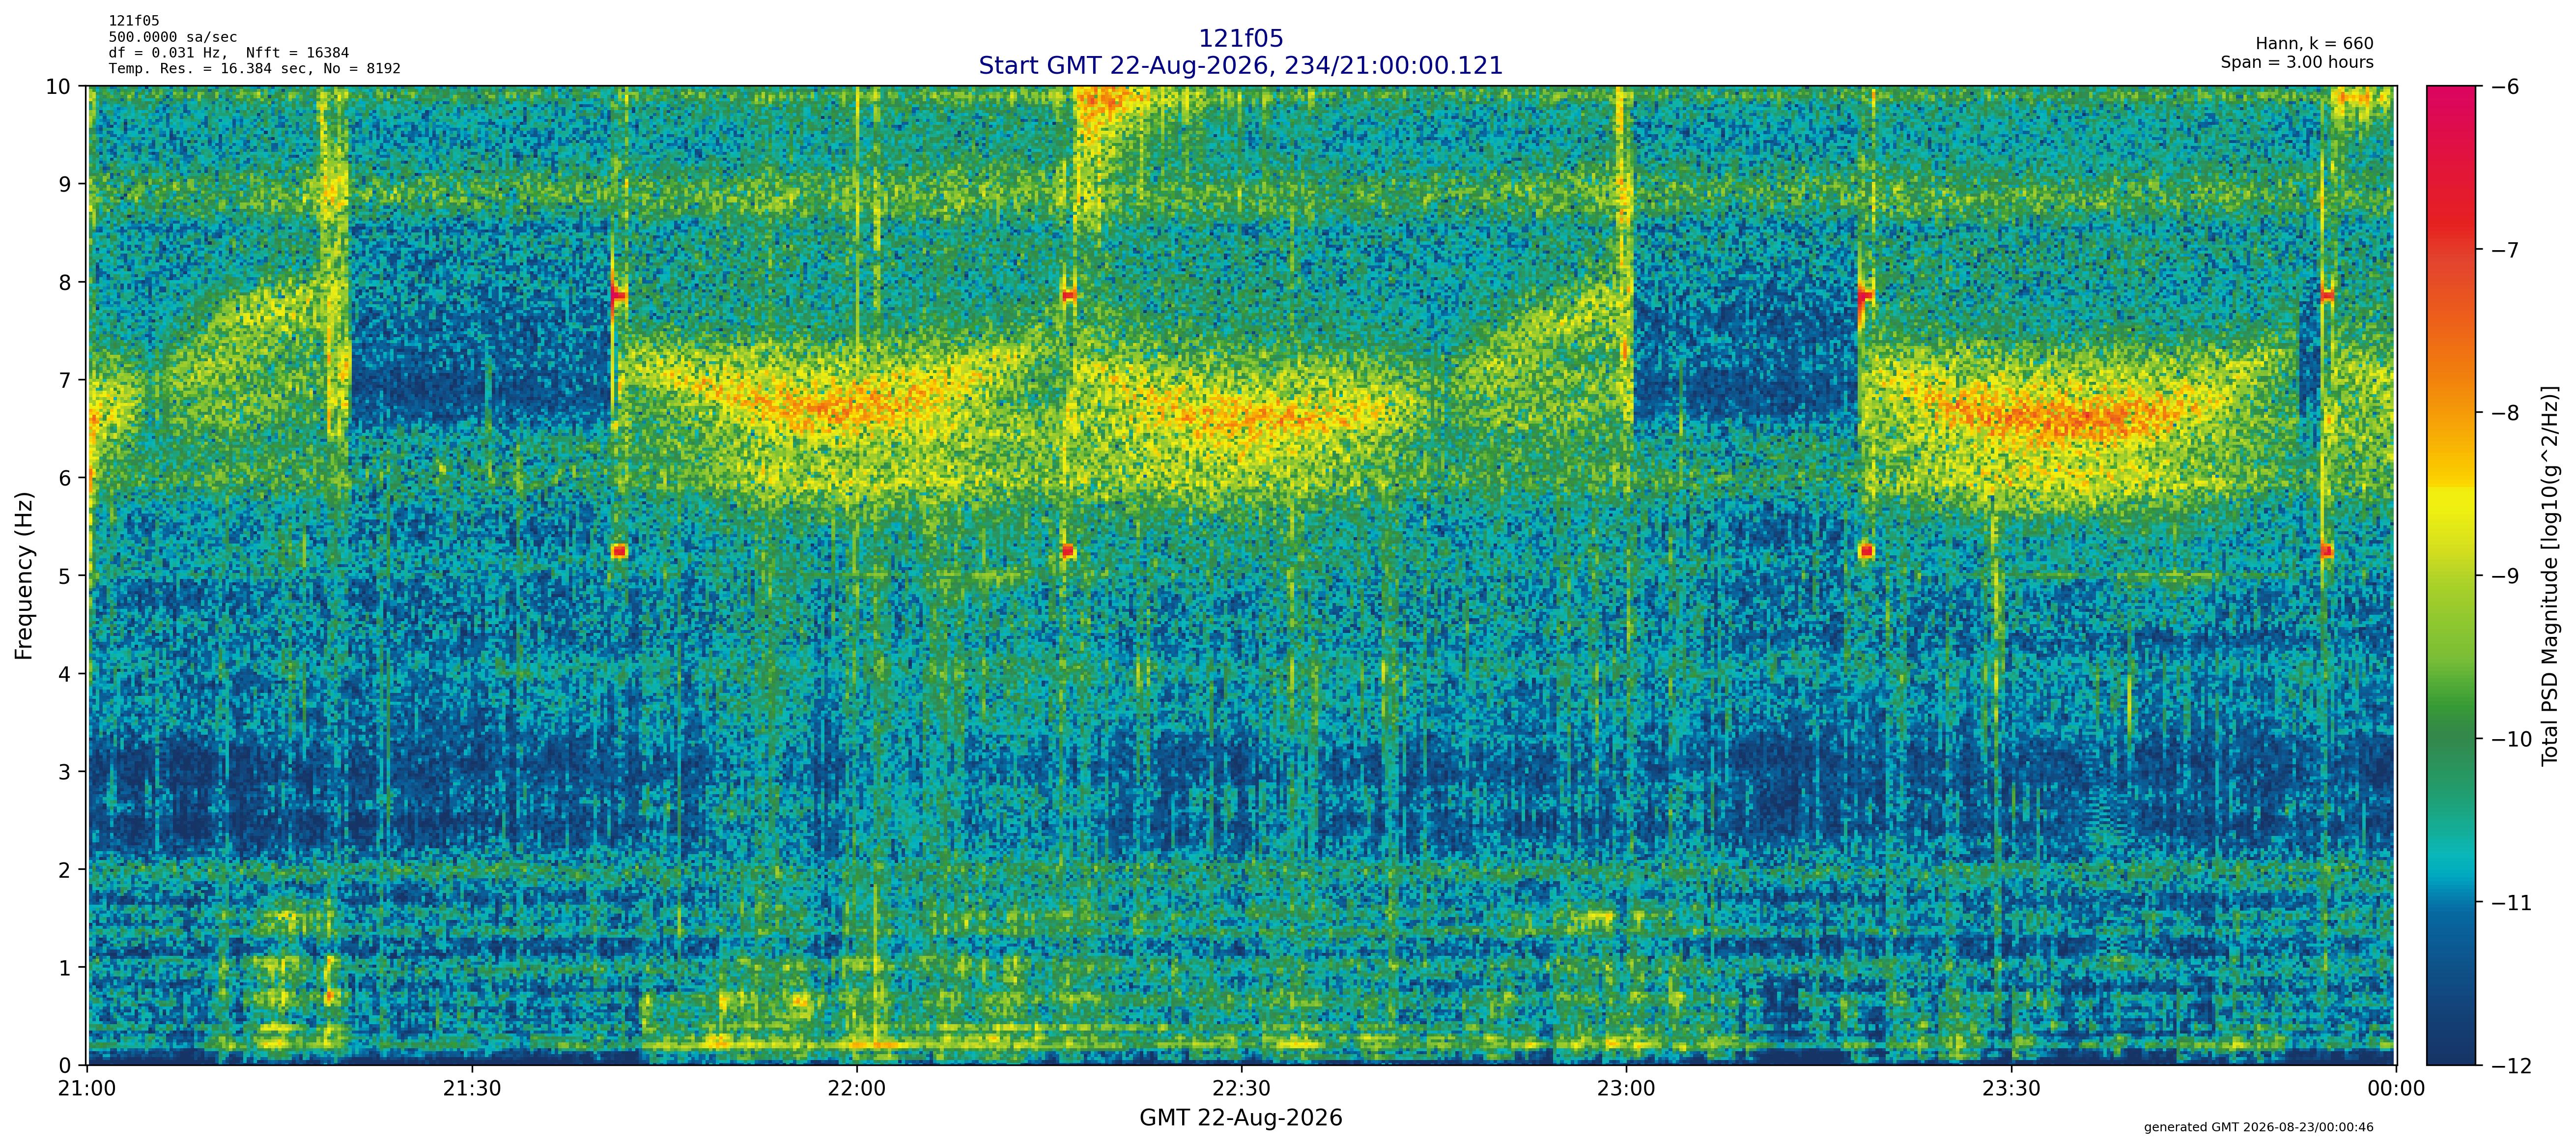Click the 23:00 time axis tick label
Screen dimensions: 2576x1148
coord(1626,1088)
